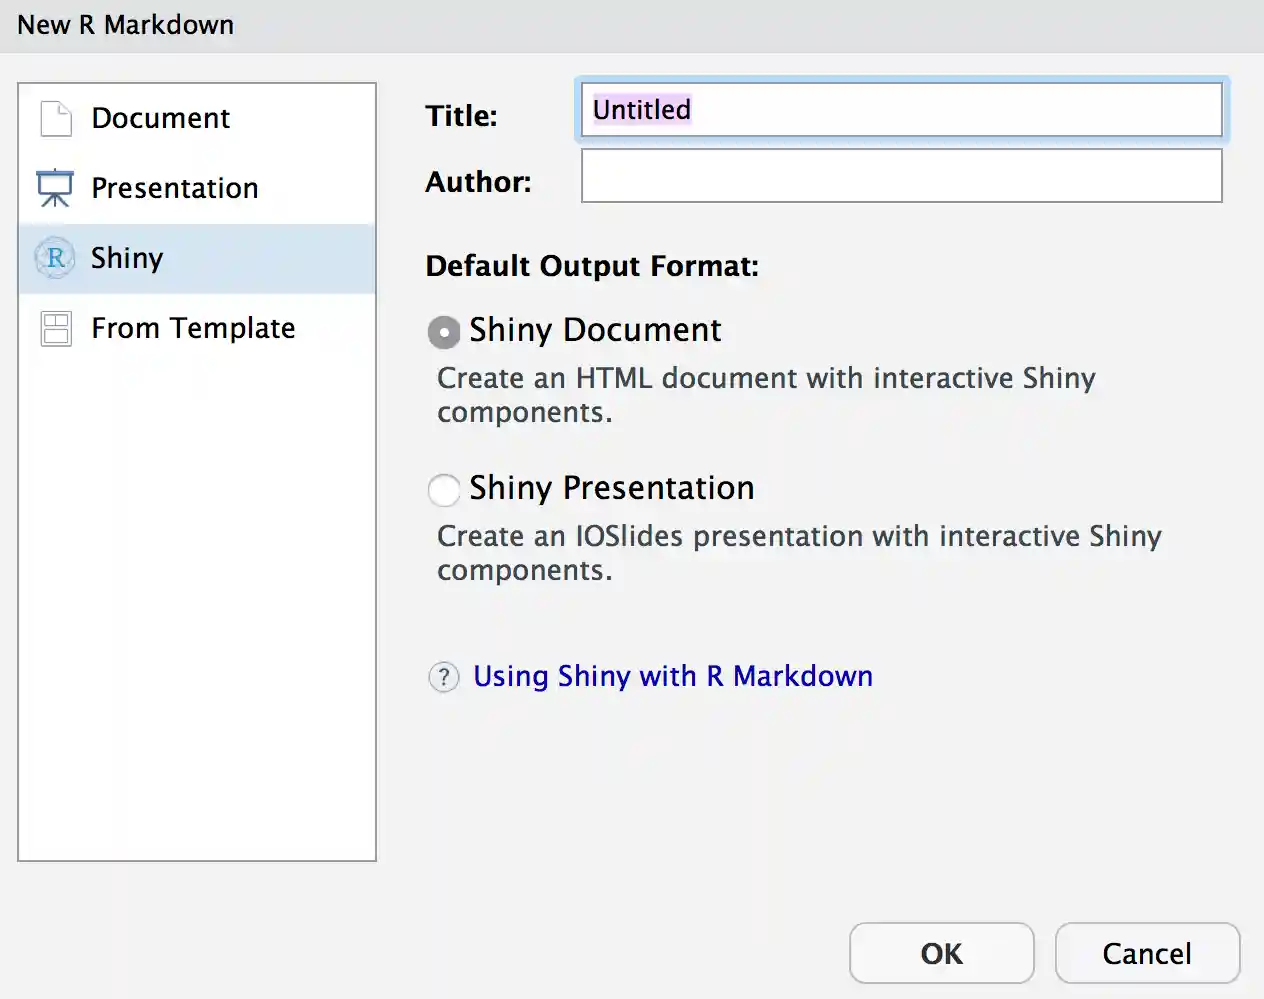Image resolution: width=1264 pixels, height=999 pixels.
Task: Open 'Using Shiny with R Markdown' link
Action: 672,676
